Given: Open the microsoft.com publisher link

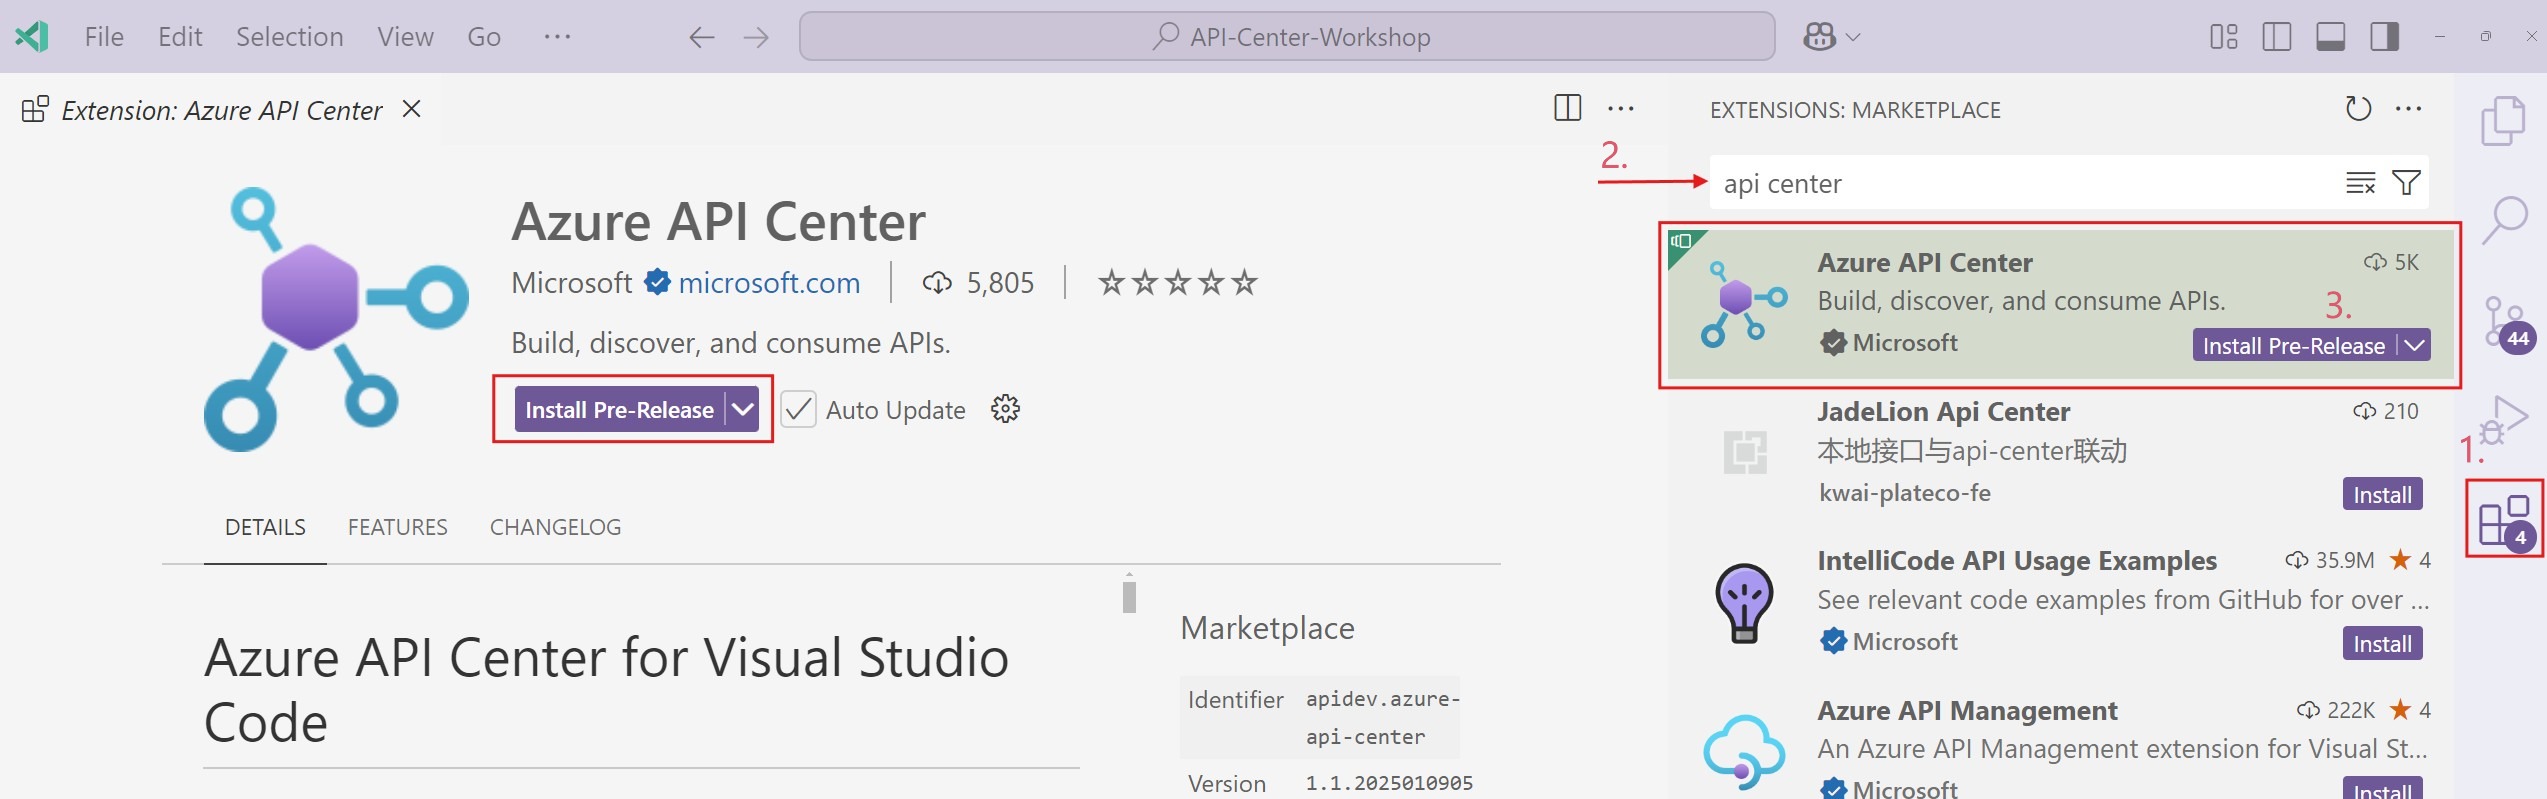Looking at the screenshot, I should [x=769, y=283].
